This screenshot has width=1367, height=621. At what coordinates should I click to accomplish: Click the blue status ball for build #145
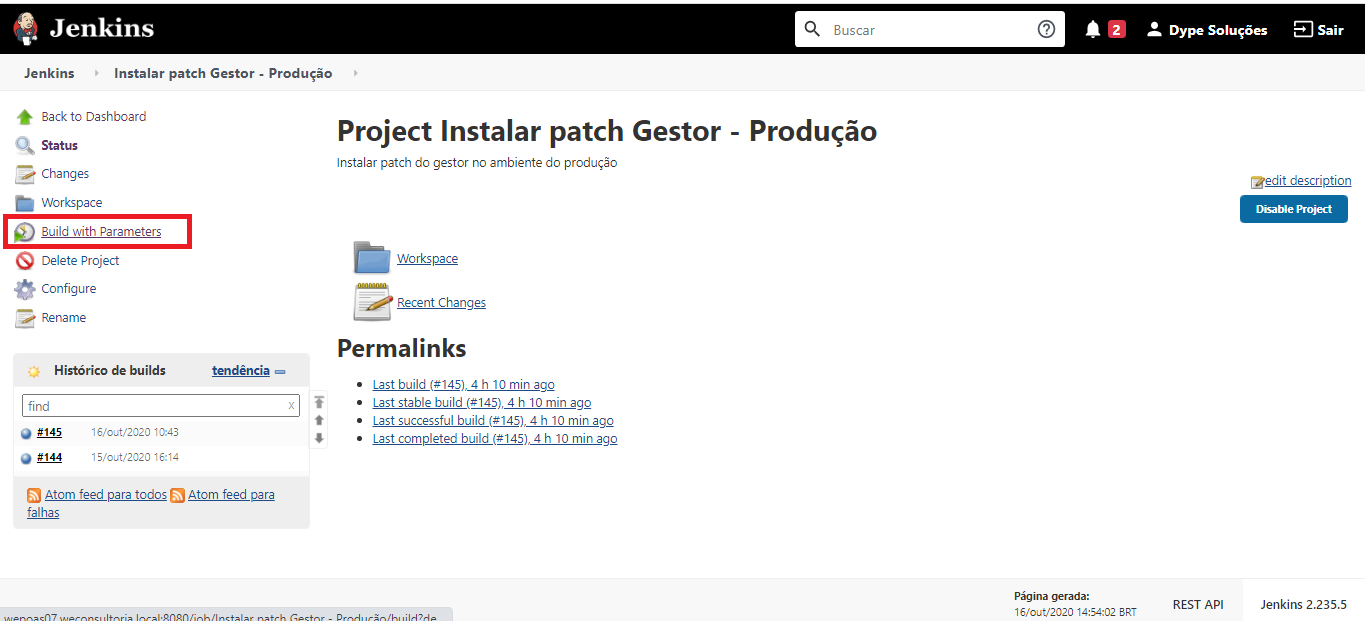pyautogui.click(x=26, y=433)
